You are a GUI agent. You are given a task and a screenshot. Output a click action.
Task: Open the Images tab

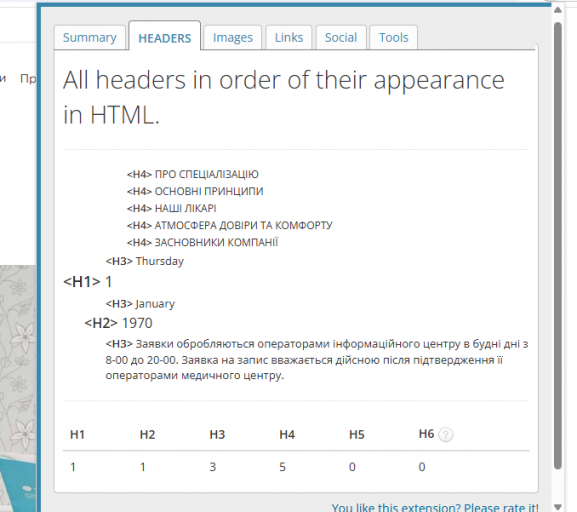click(233, 38)
